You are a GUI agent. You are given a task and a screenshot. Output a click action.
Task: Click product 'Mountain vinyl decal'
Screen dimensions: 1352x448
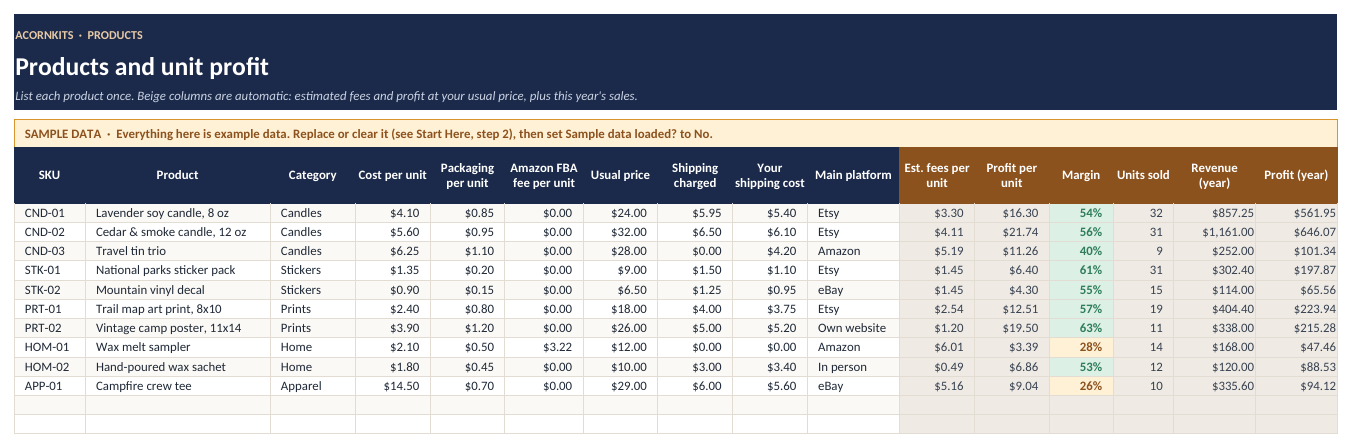(x=178, y=289)
